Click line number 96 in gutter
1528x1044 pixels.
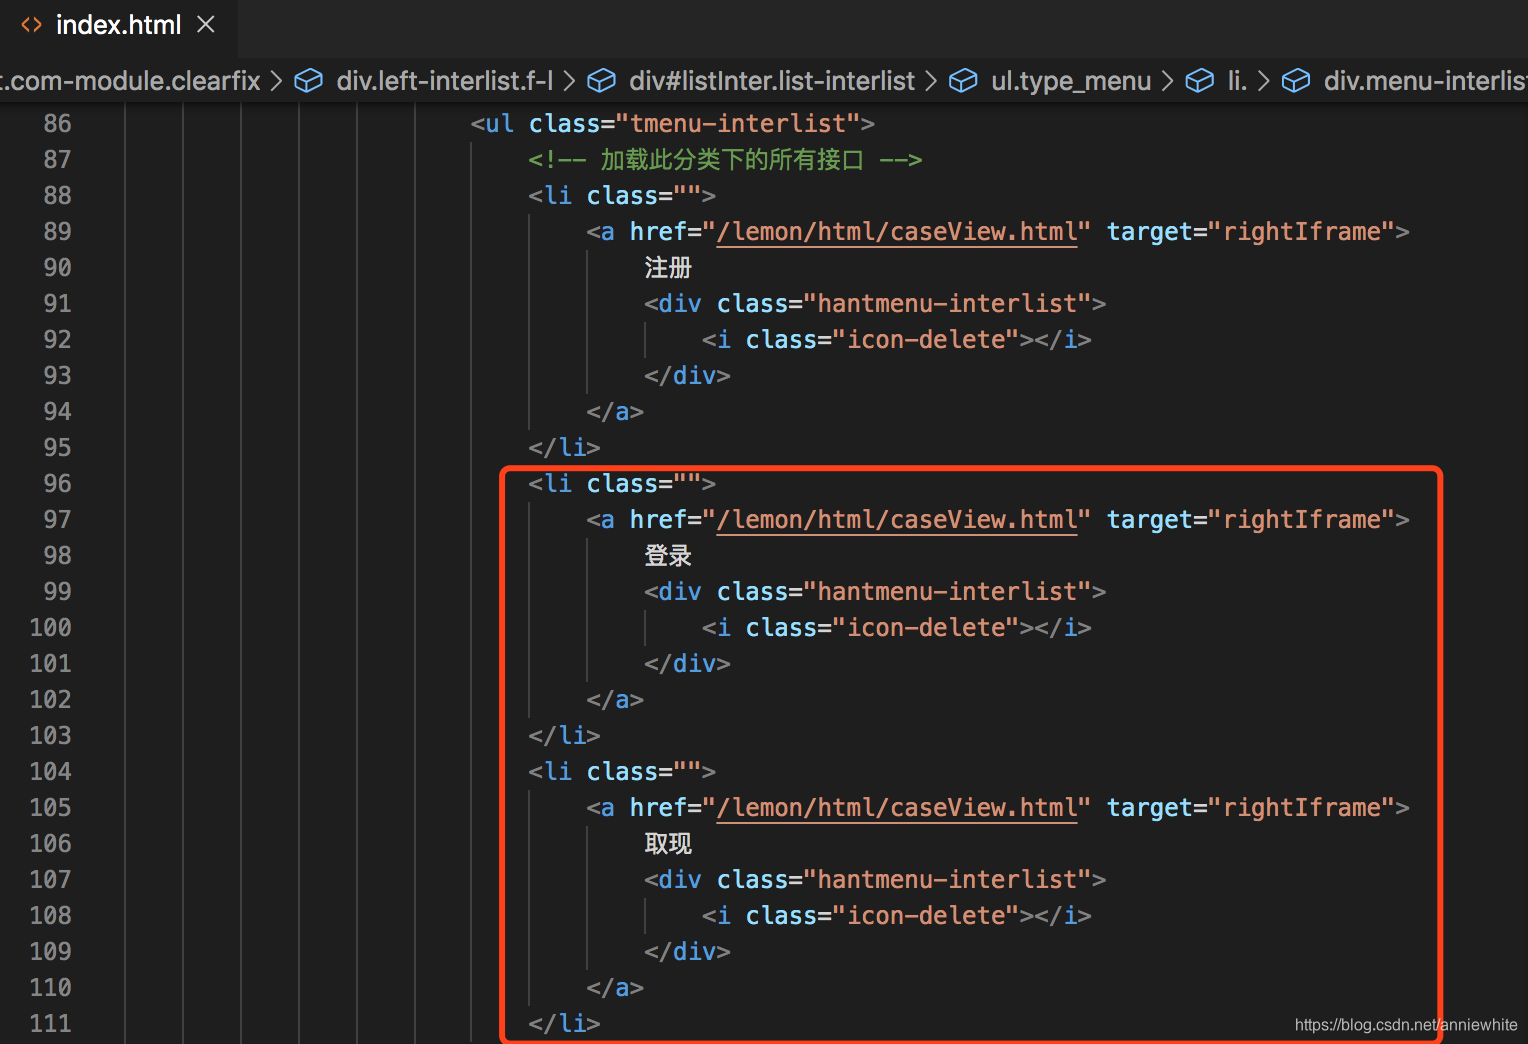pos(57,484)
